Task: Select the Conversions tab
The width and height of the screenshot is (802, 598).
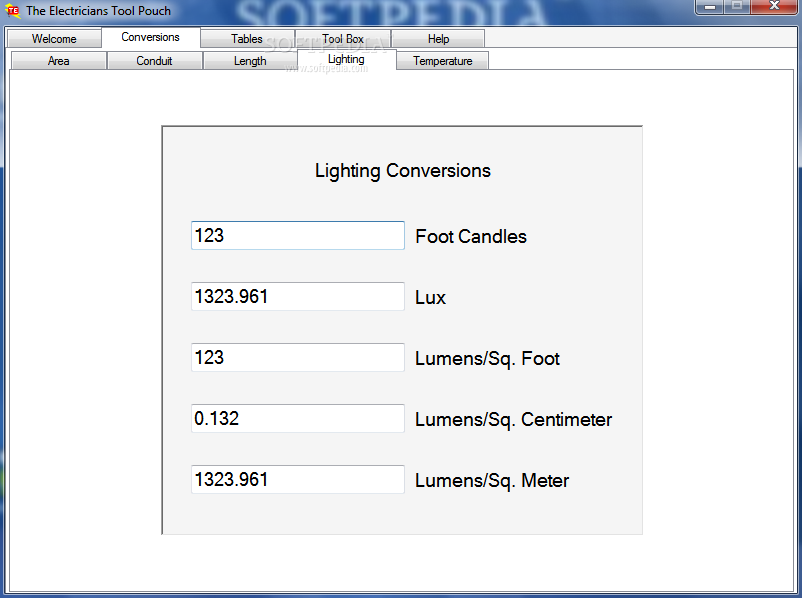Action: coord(150,37)
